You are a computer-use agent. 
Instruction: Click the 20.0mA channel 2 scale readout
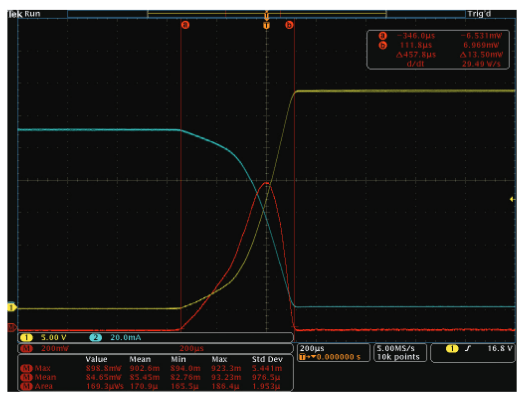tap(125, 338)
